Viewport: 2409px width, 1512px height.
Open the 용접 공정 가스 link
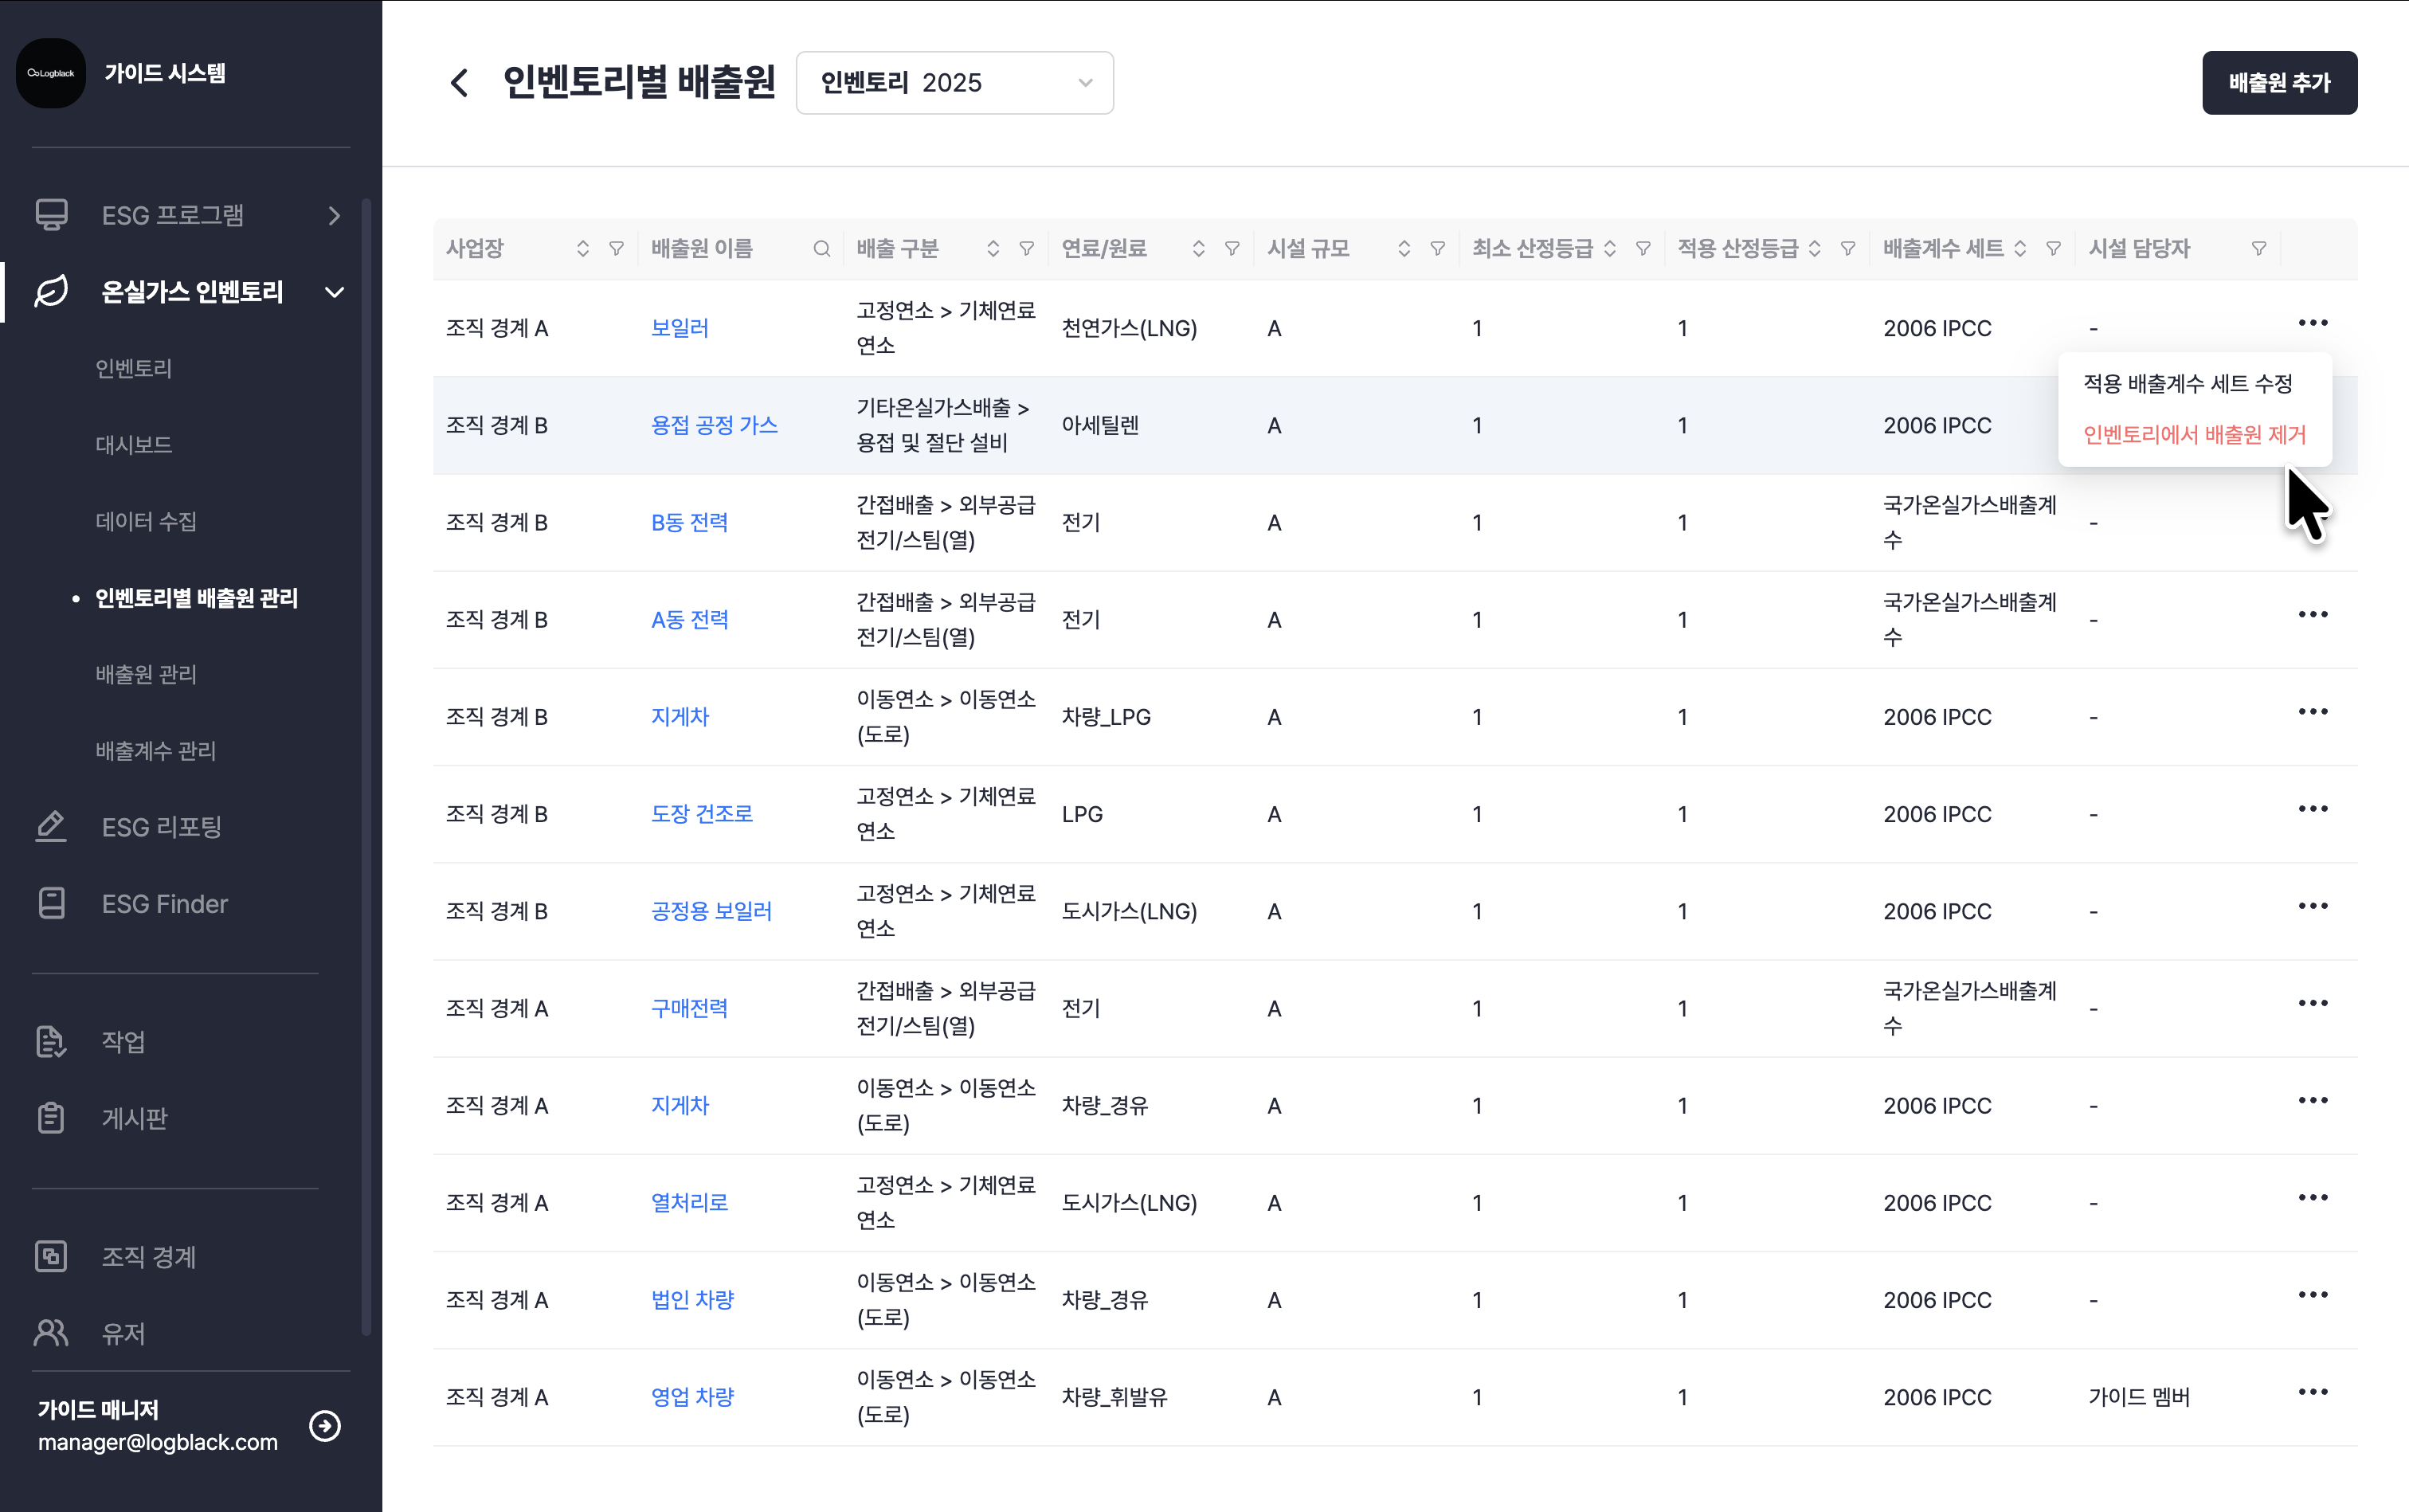pos(714,425)
